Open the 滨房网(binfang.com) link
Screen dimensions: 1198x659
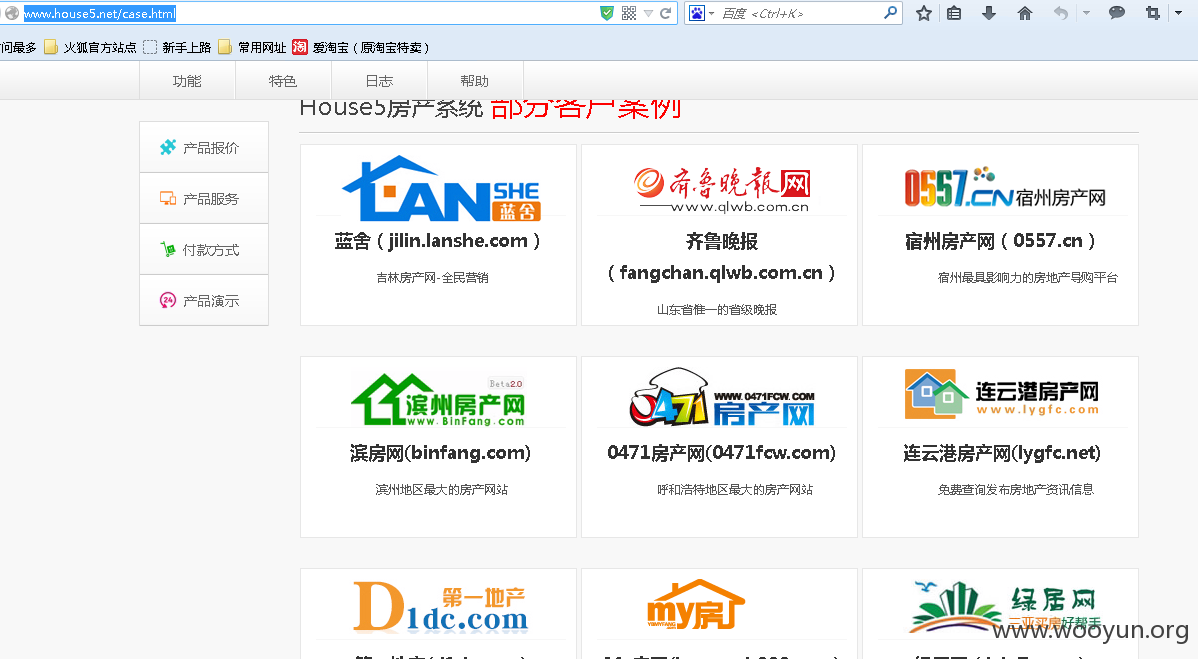point(440,453)
